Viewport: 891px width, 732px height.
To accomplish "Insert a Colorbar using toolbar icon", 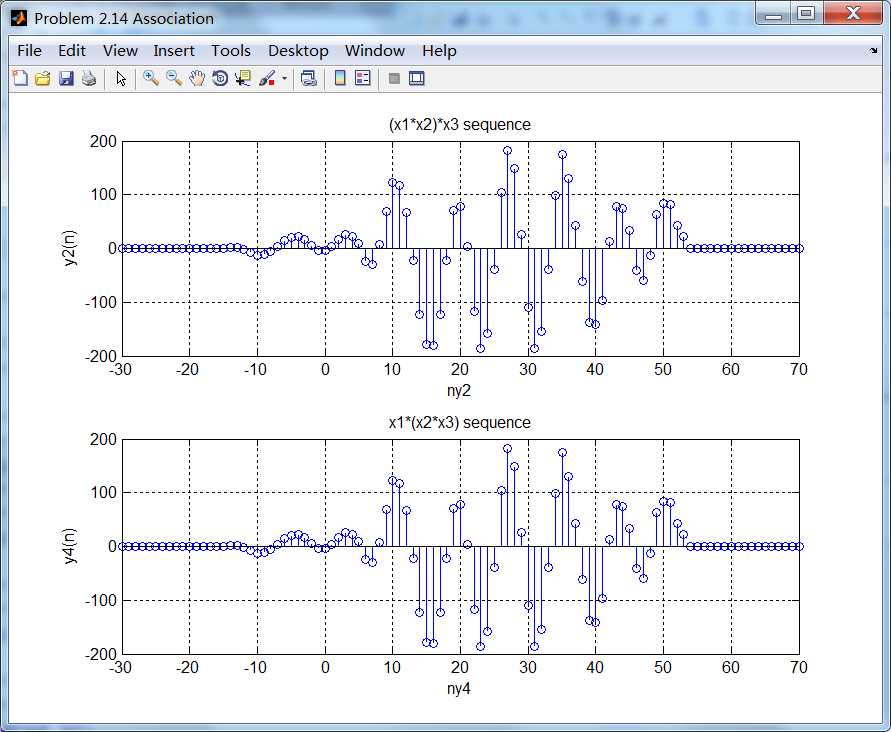I will [340, 78].
